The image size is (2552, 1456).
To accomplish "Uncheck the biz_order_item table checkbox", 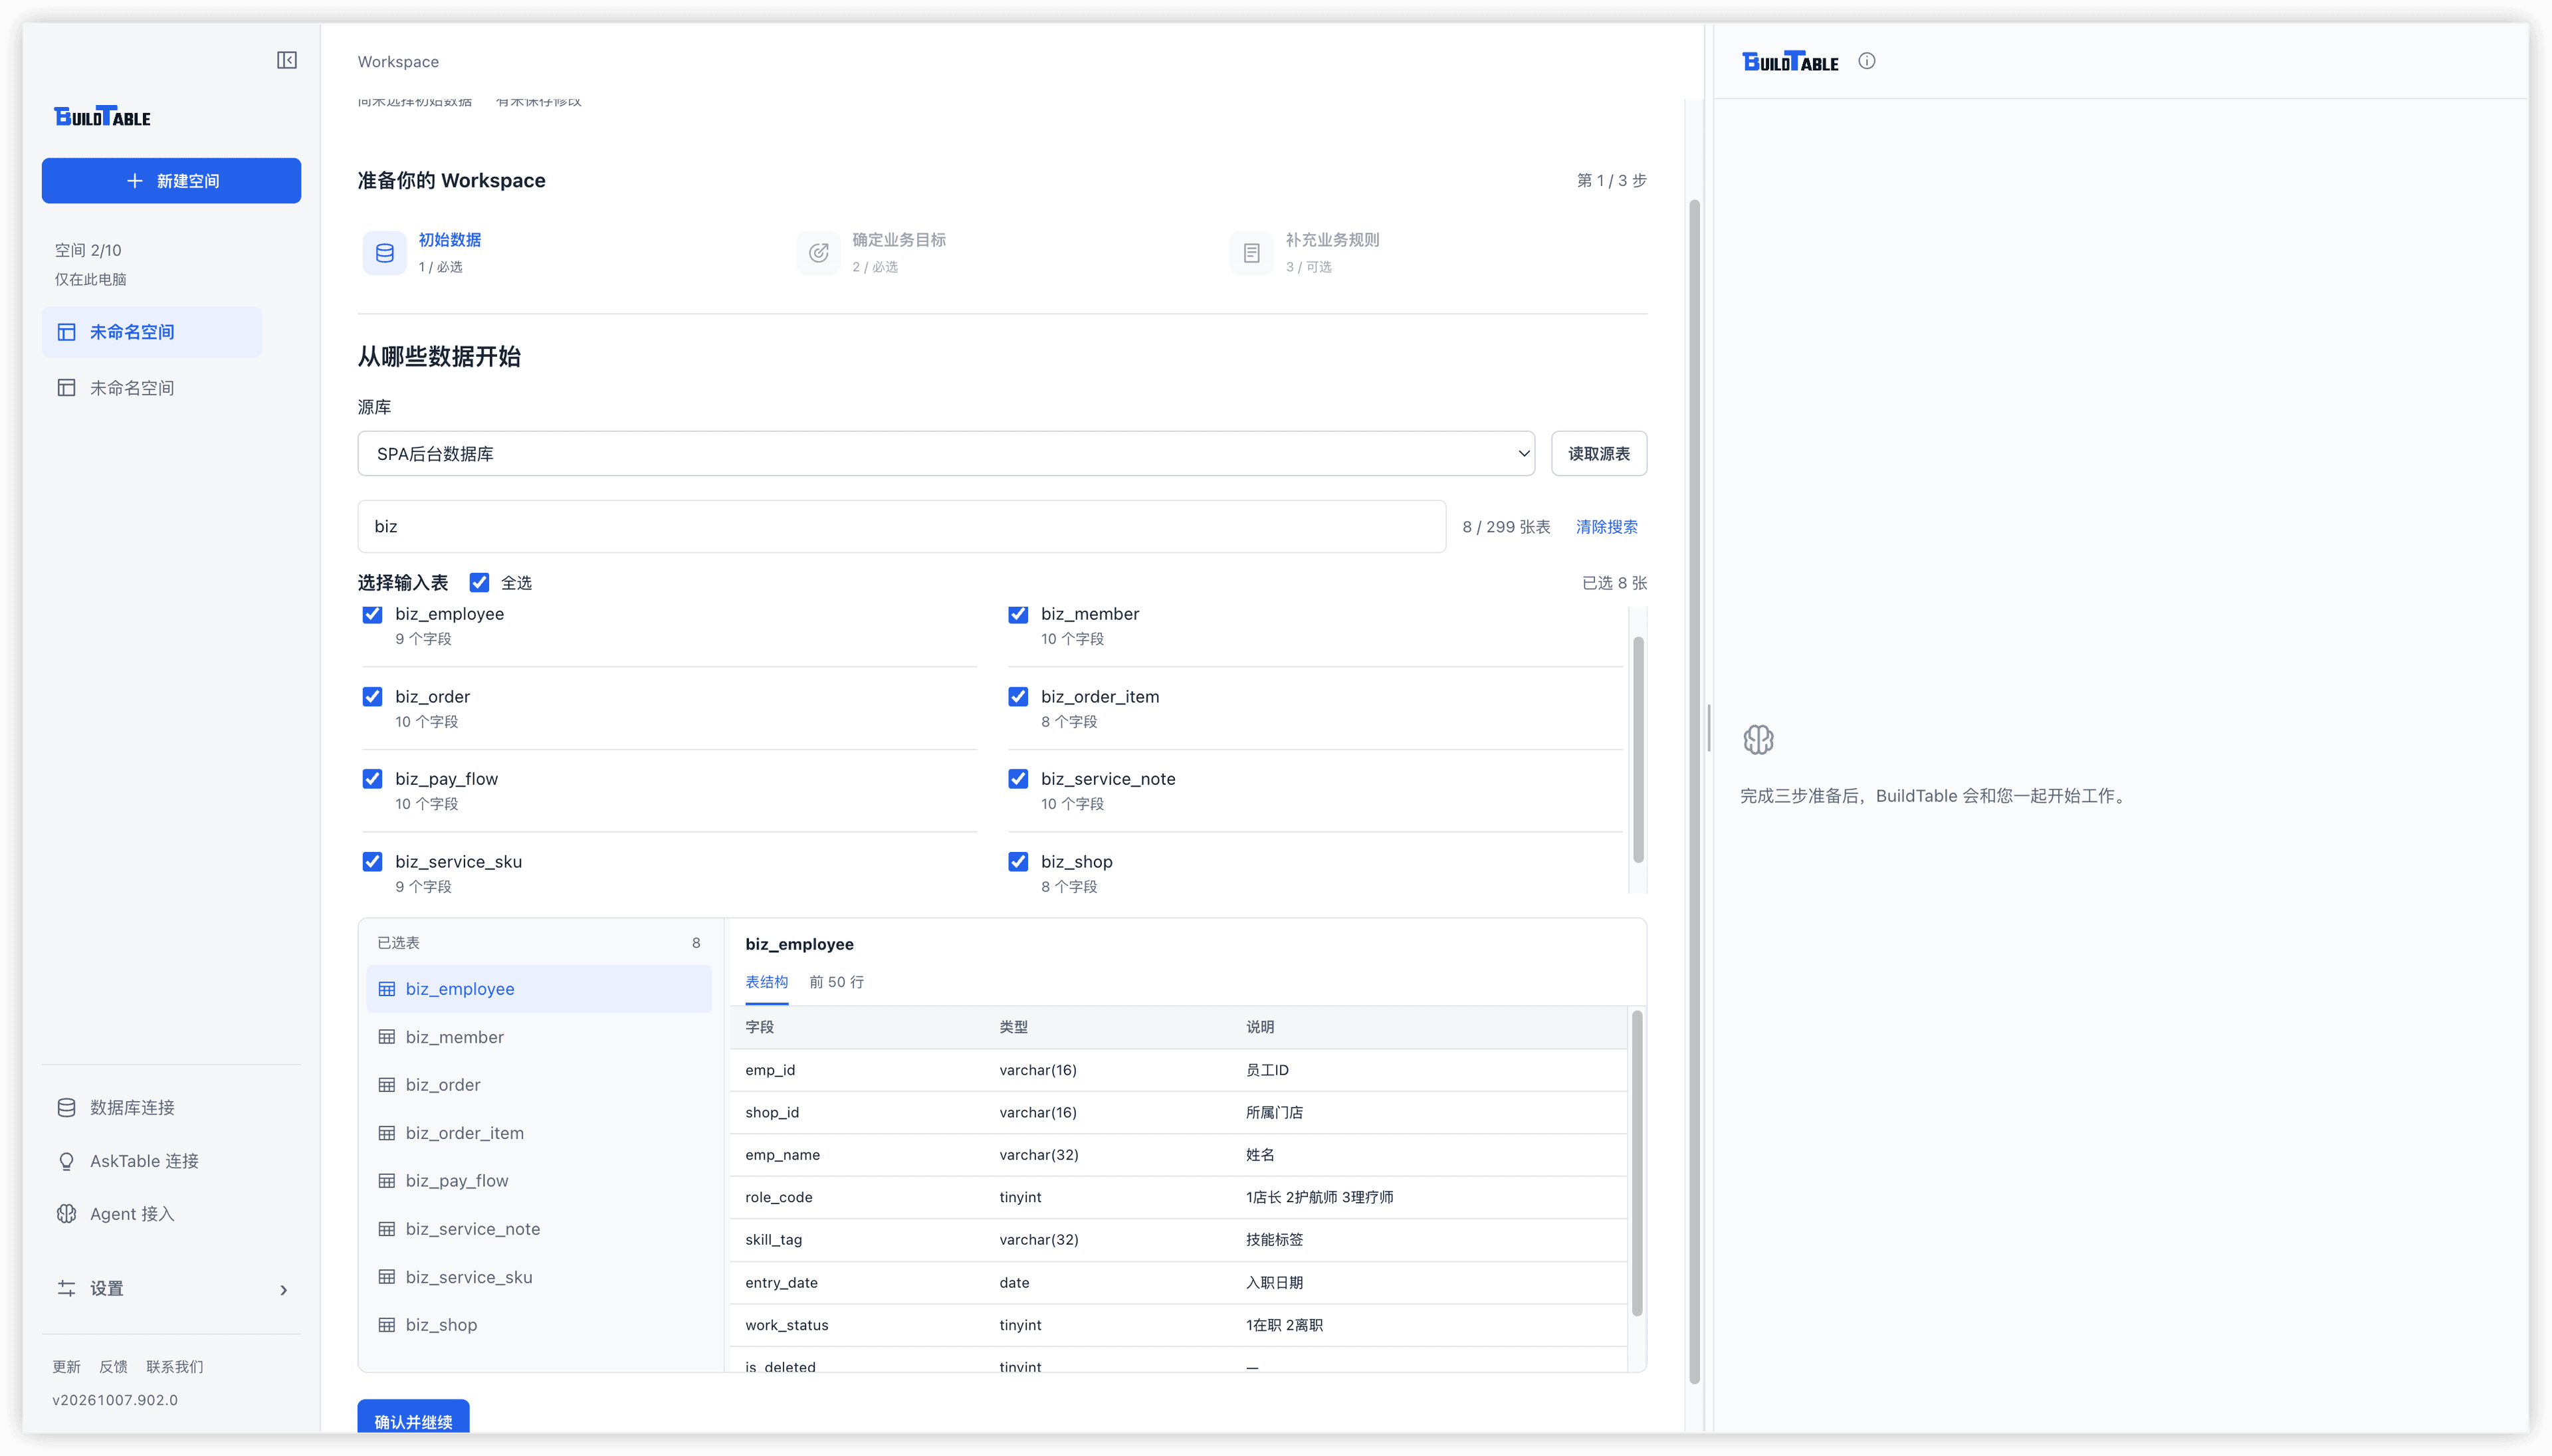I will 1018,696.
